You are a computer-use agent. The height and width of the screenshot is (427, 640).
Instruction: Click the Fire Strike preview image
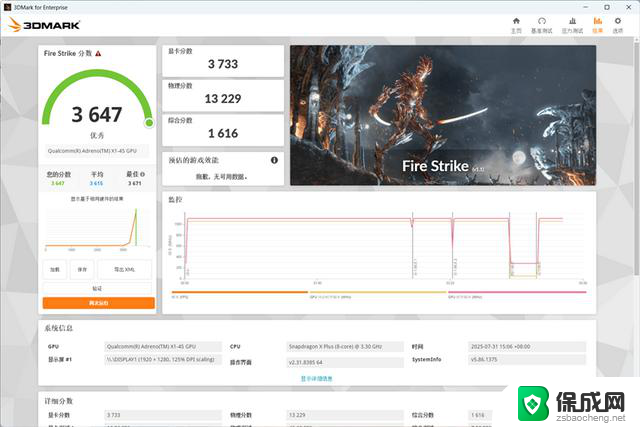pyautogui.click(x=443, y=115)
